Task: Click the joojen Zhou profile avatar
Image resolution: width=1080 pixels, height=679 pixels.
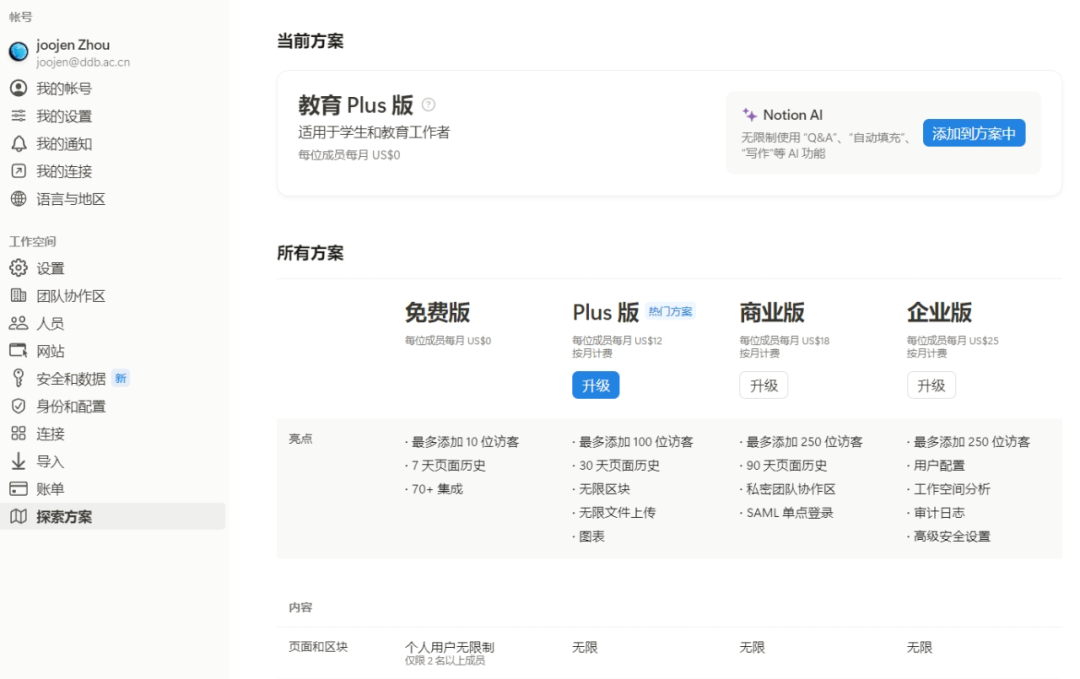Action: [19, 51]
